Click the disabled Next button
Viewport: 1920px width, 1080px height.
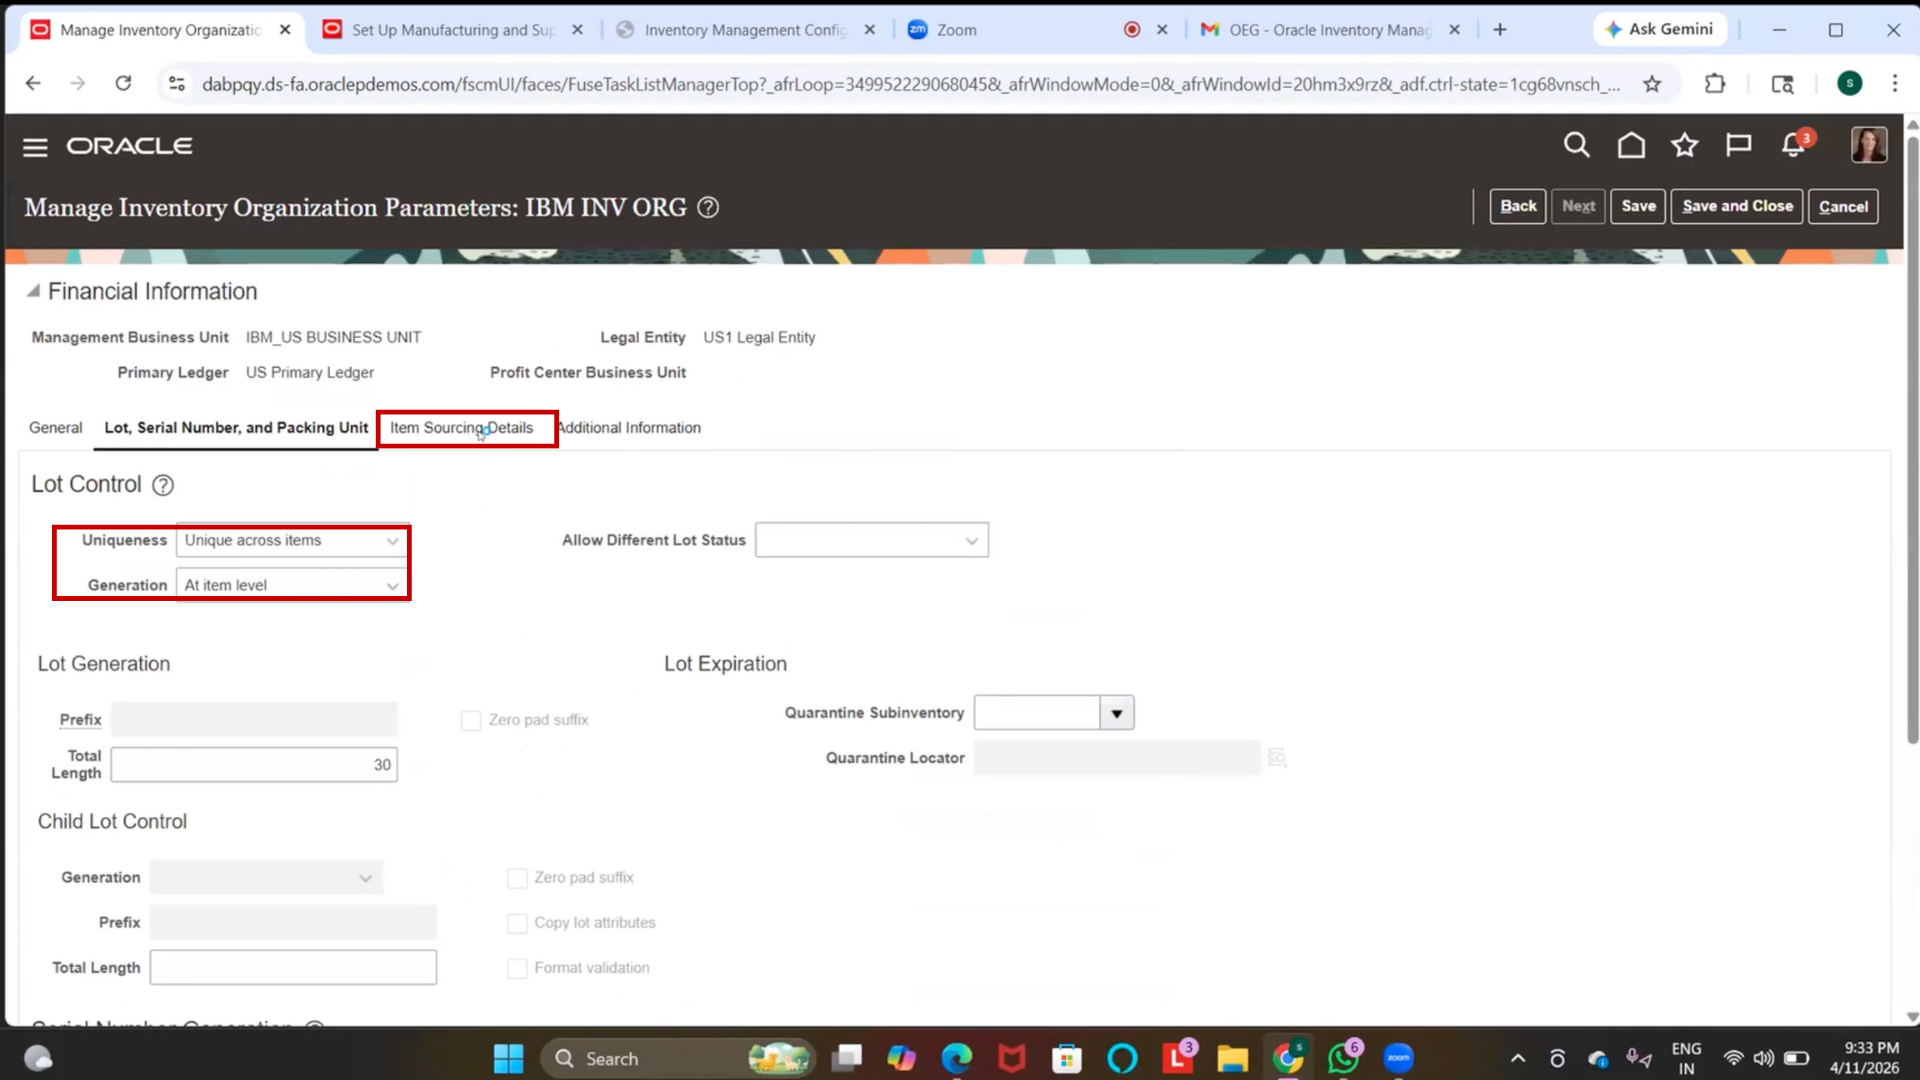pos(1578,206)
